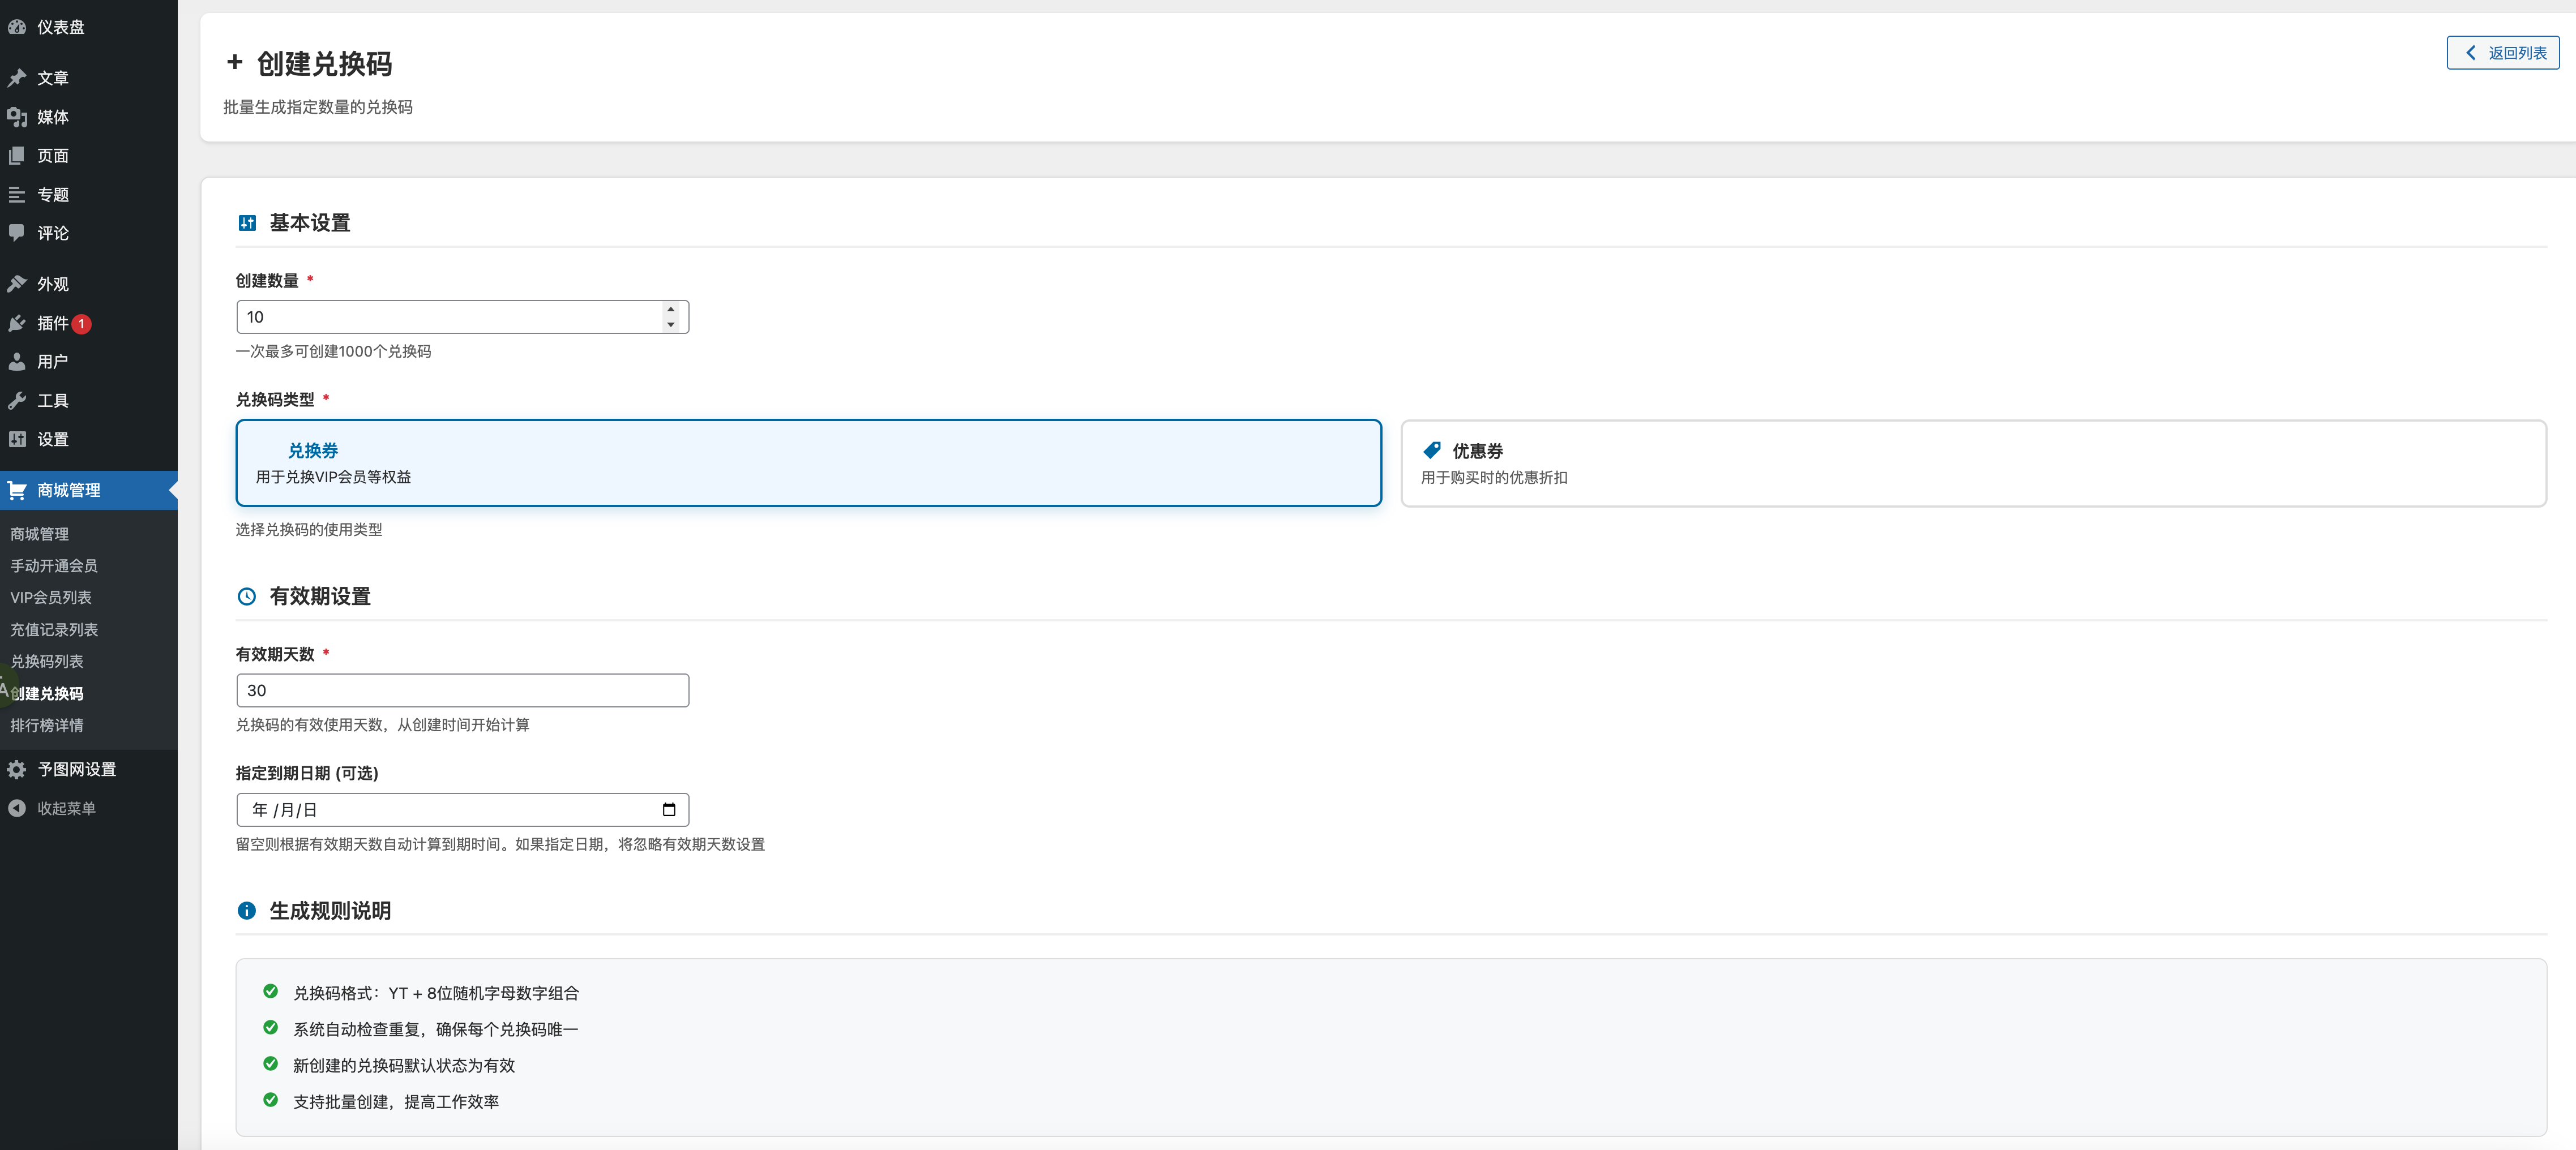Image resolution: width=2576 pixels, height=1150 pixels.
Task: Click the 有效期天数 input field
Action: (x=462, y=691)
